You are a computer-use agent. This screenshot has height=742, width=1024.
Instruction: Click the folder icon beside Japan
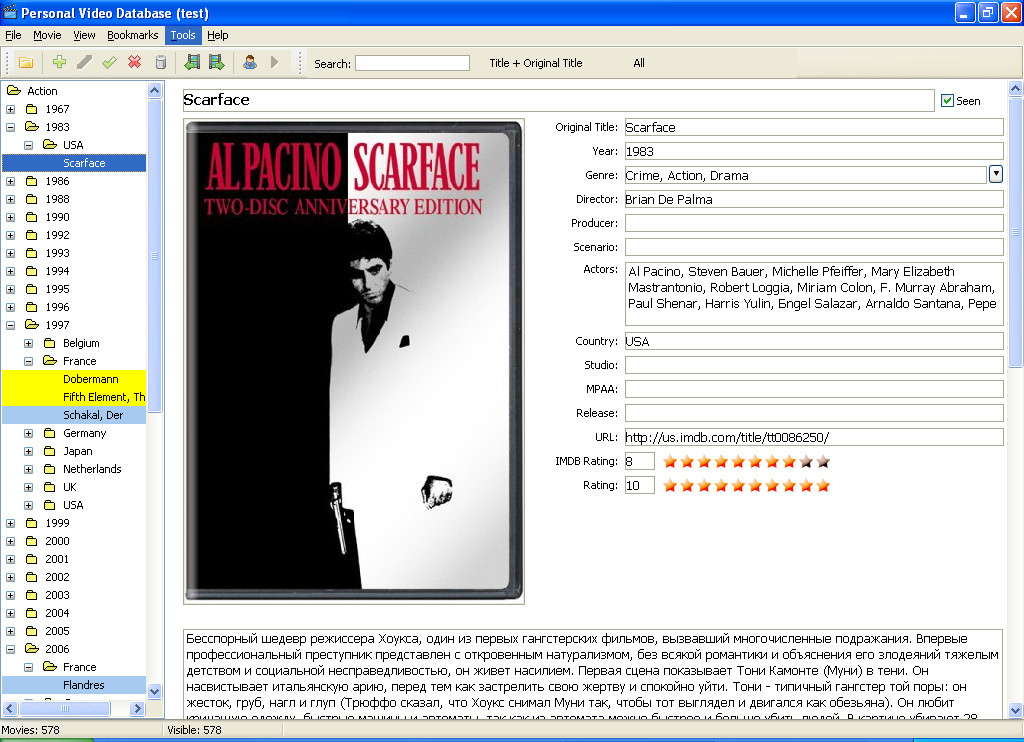[50, 451]
